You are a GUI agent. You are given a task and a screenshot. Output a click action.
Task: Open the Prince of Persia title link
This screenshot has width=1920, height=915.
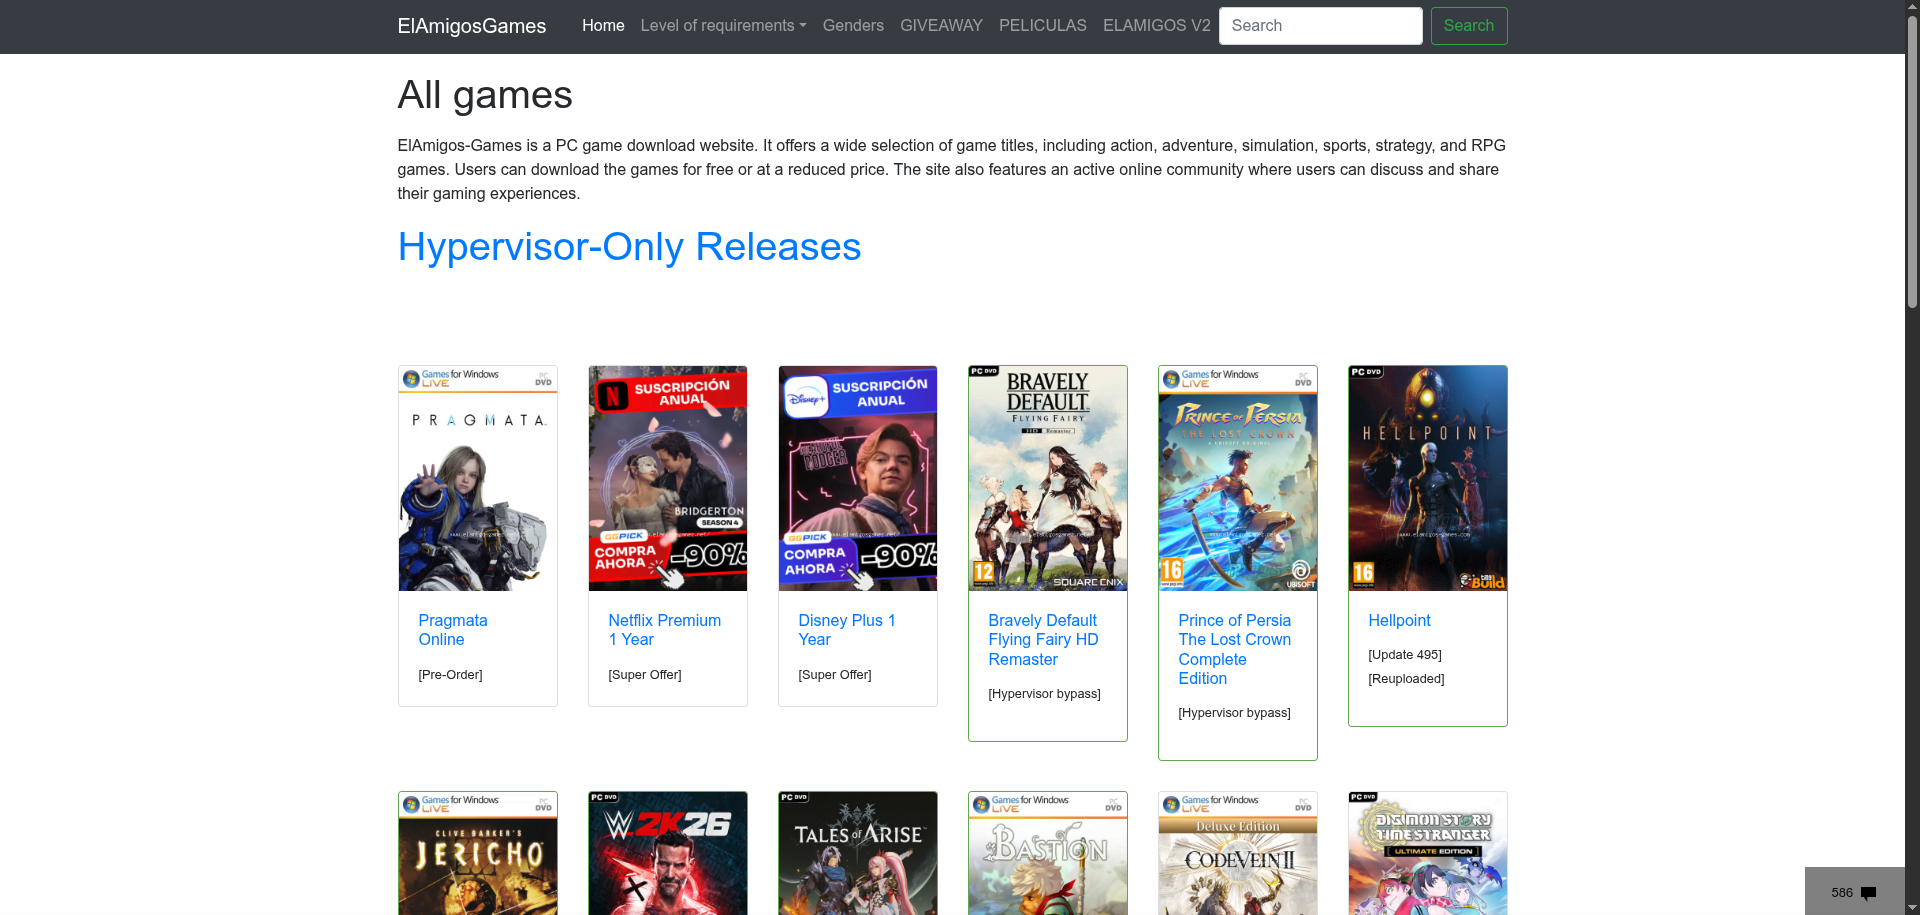click(1234, 649)
